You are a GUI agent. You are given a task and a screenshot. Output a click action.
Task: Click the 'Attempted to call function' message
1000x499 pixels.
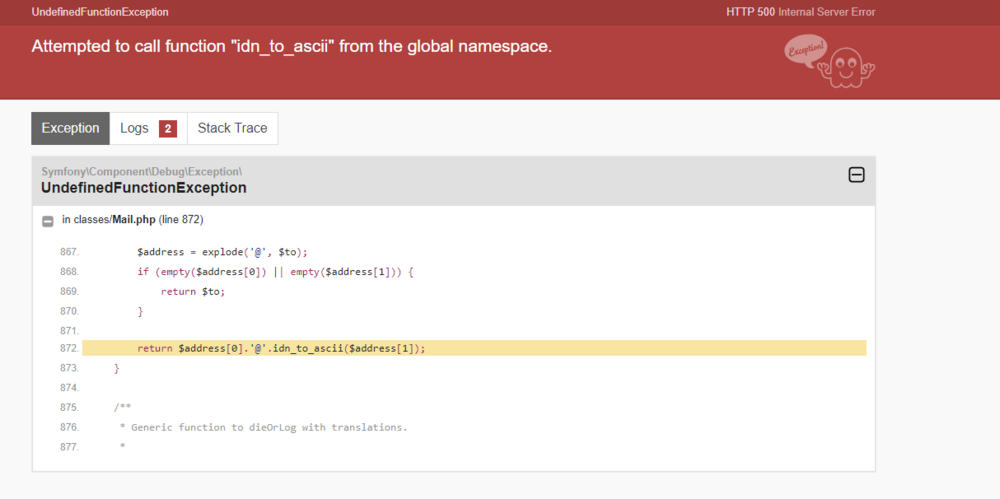pos(291,47)
